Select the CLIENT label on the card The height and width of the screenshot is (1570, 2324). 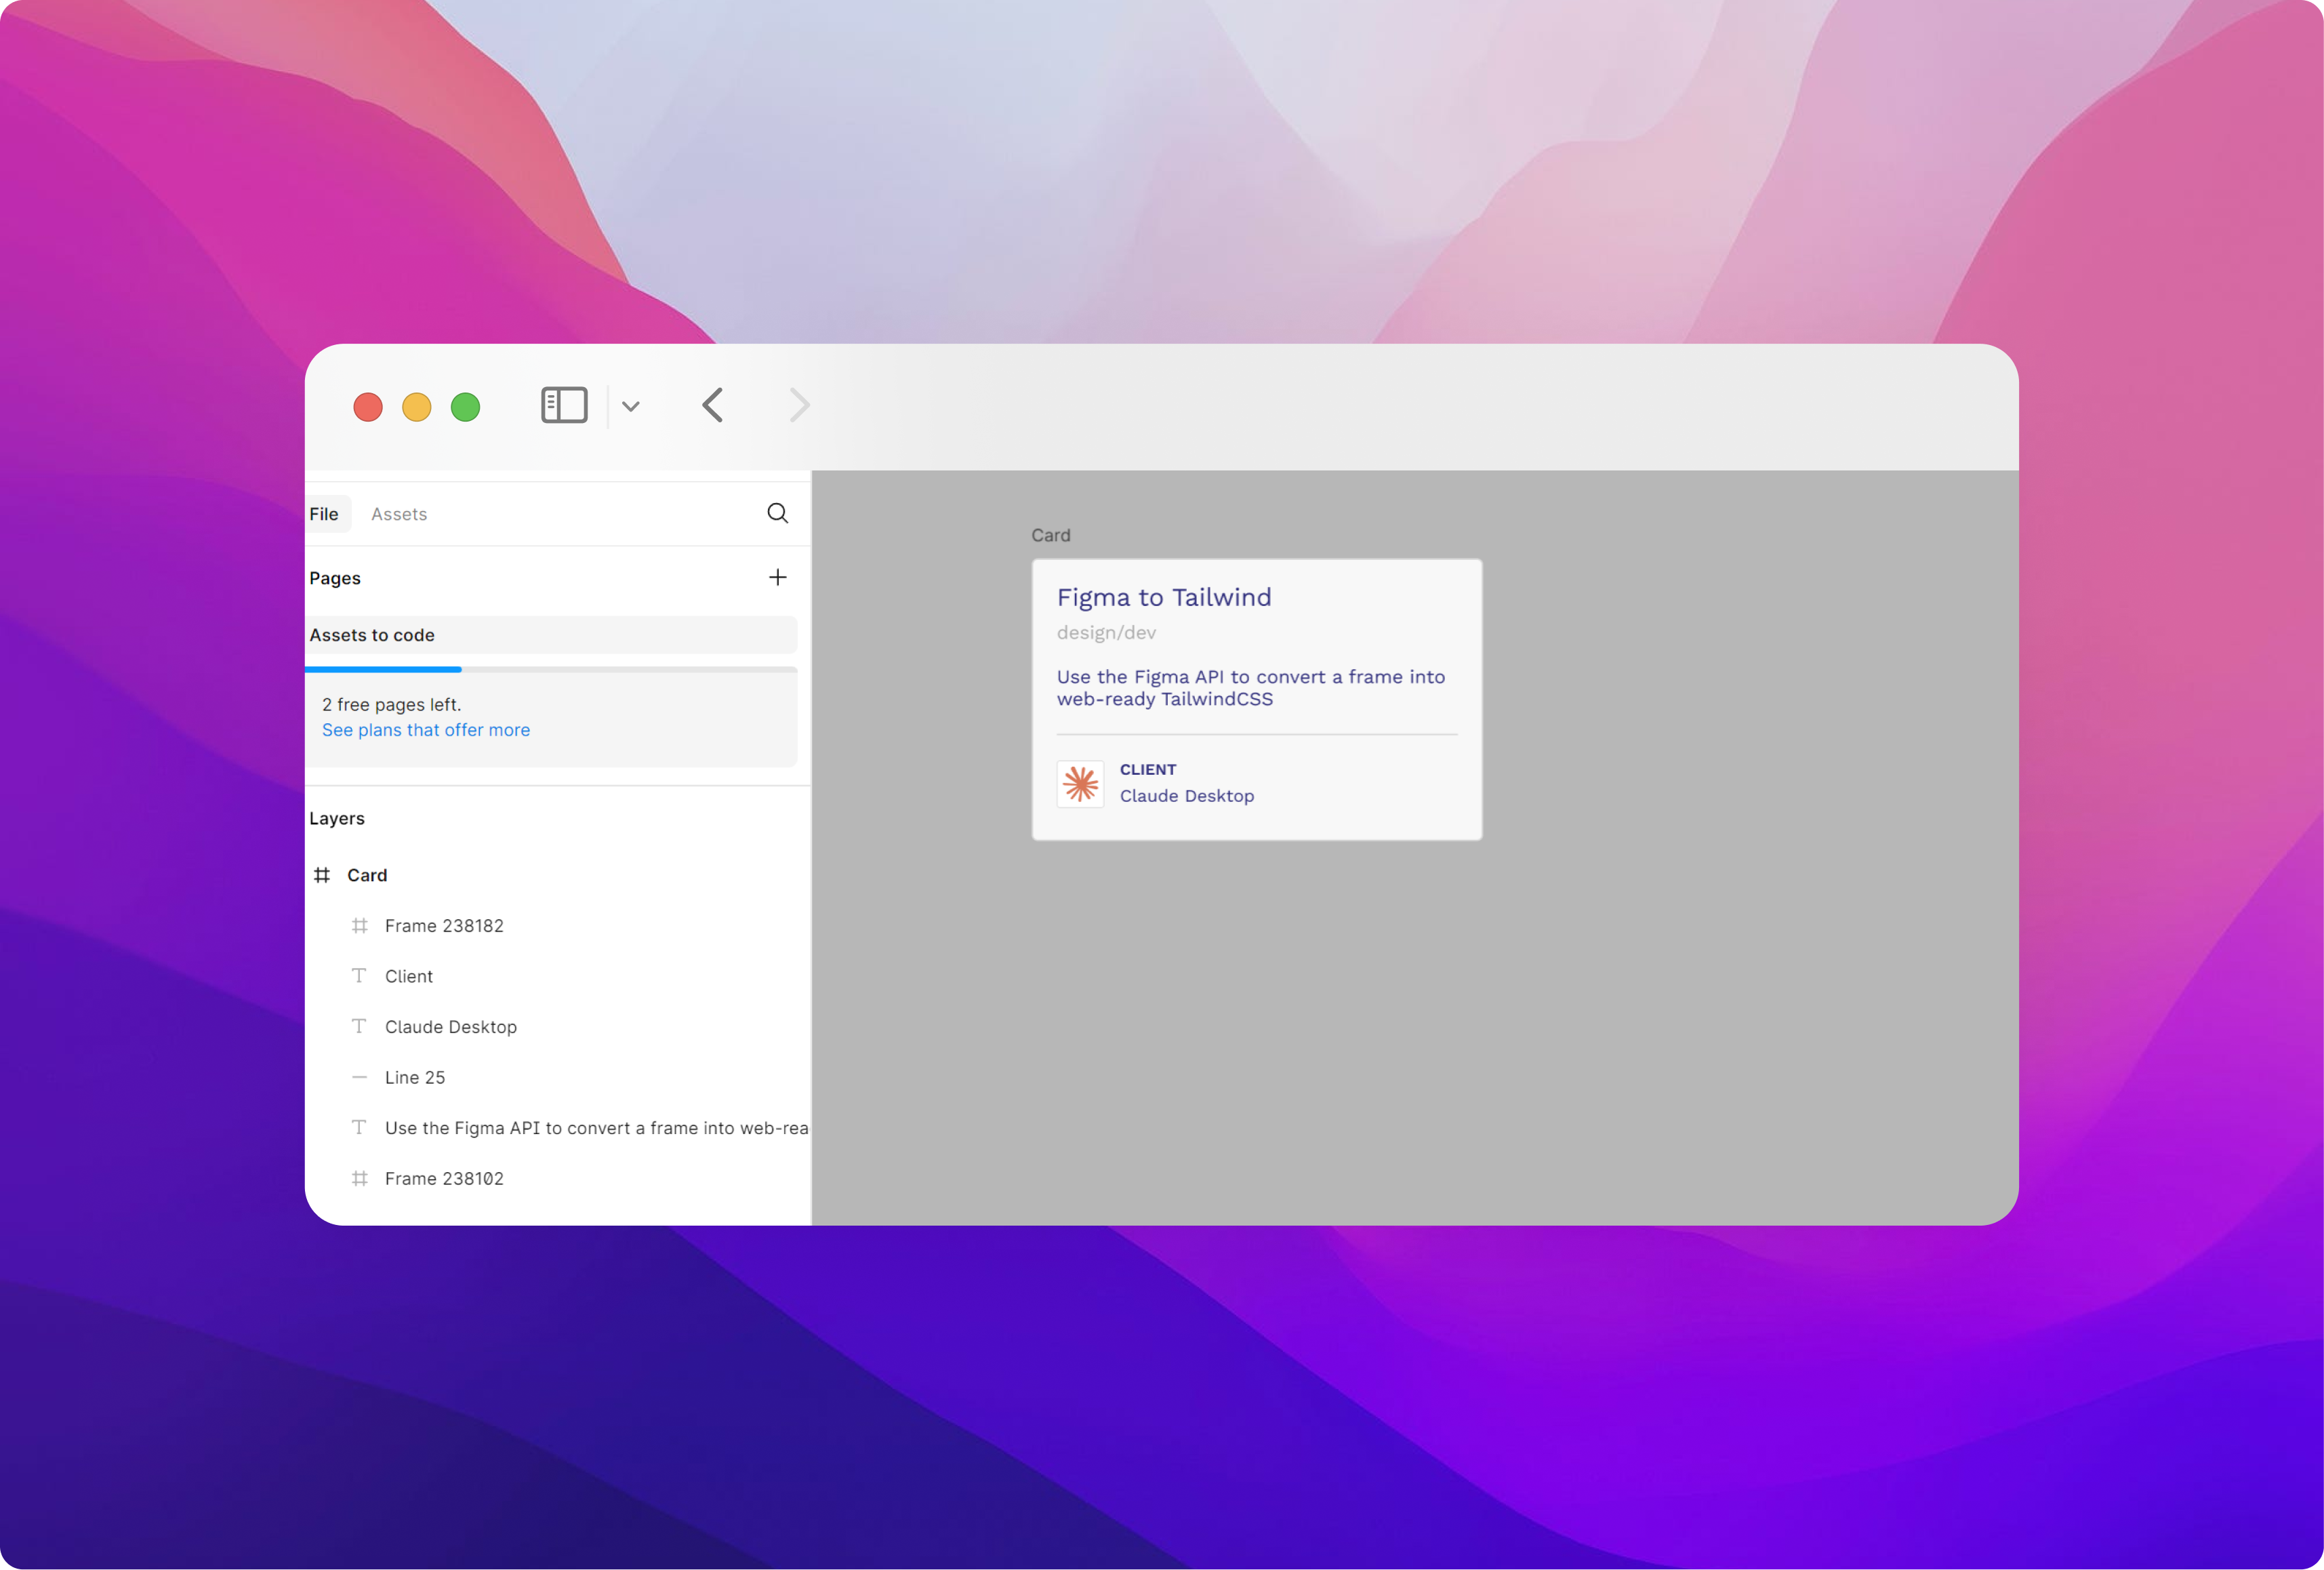1148,769
